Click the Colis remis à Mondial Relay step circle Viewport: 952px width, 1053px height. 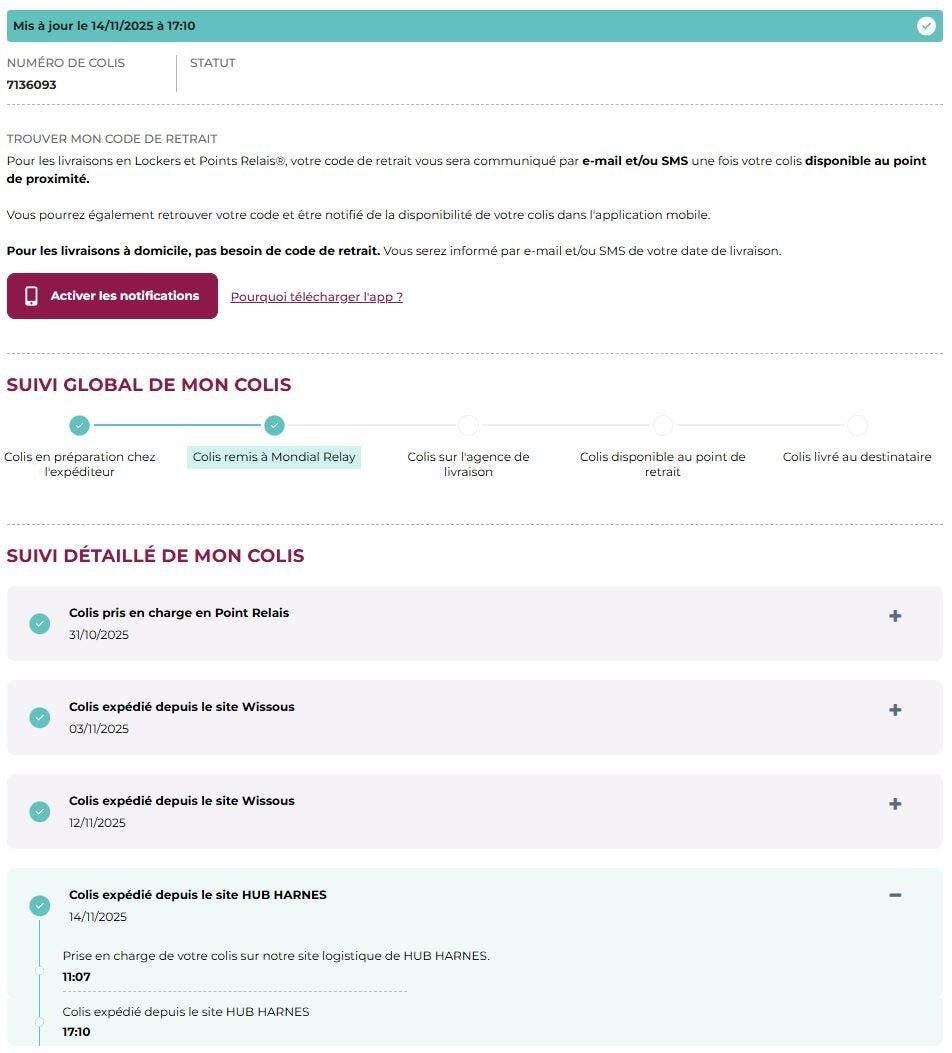274,426
